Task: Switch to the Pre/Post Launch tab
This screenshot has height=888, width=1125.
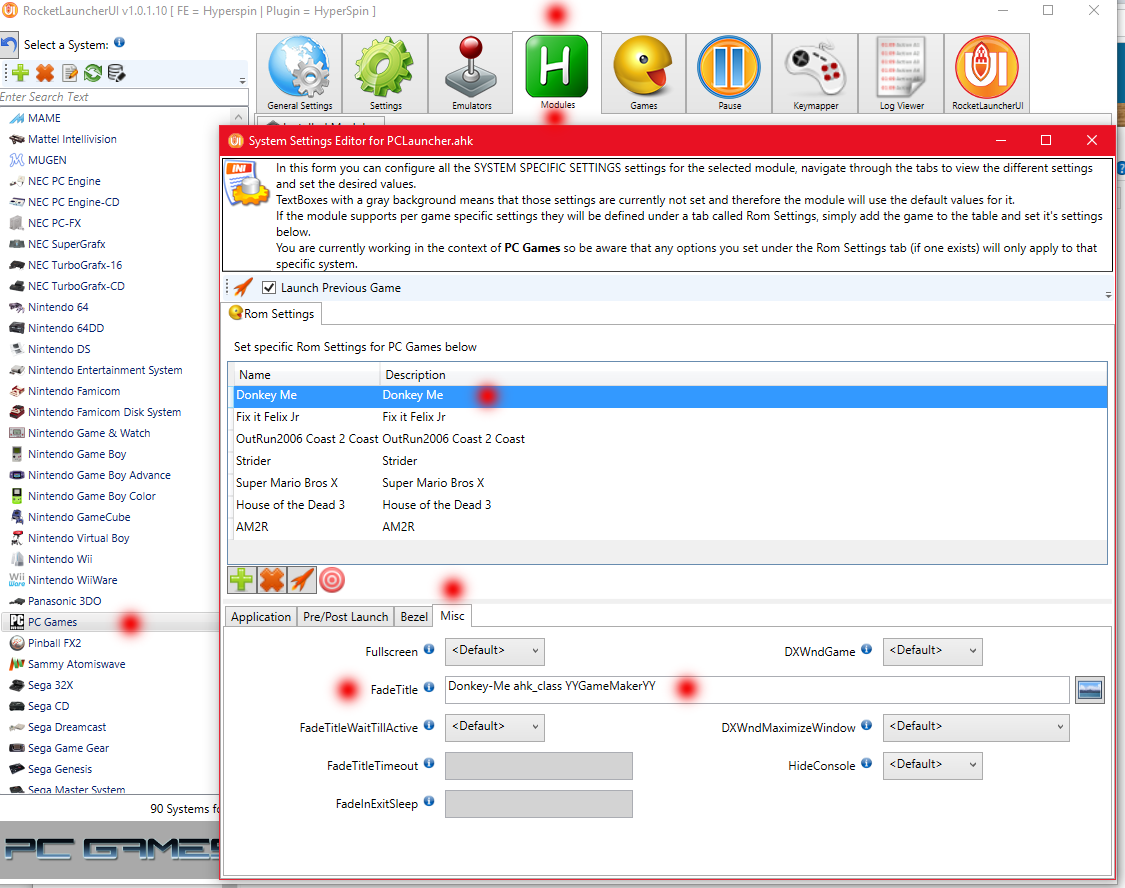Action: pos(345,617)
